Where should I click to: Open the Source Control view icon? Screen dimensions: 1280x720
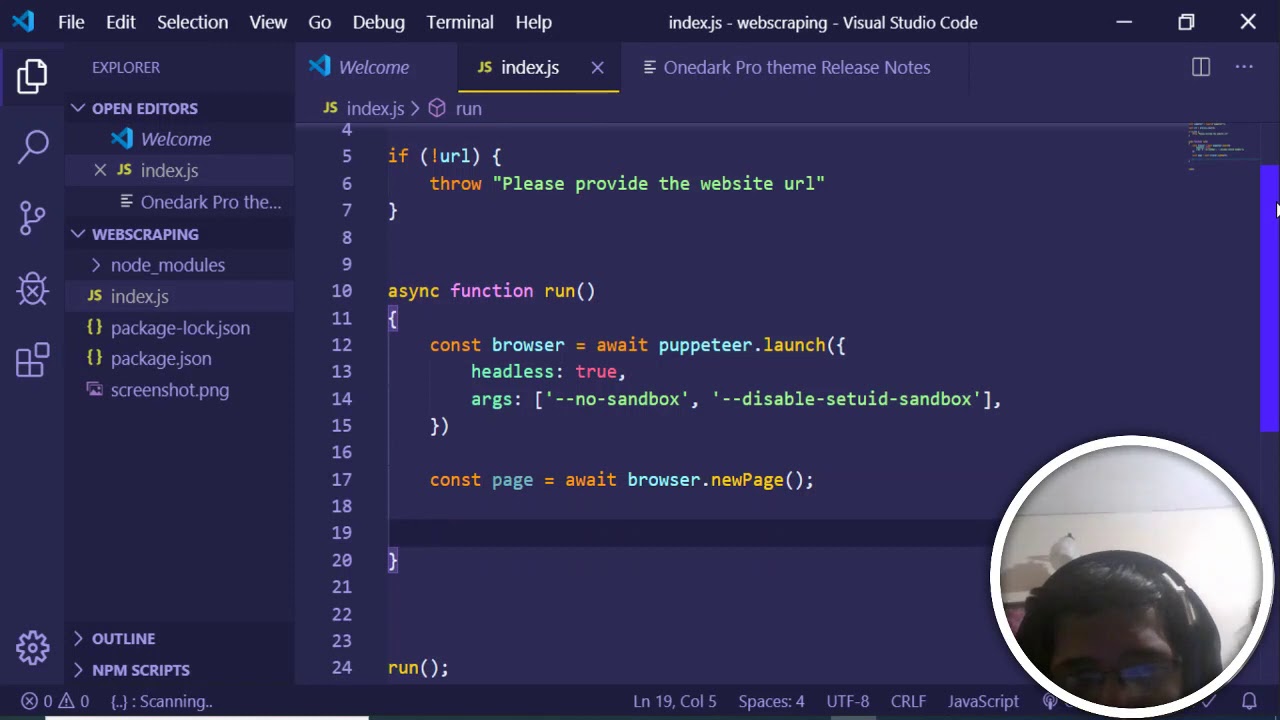click(32, 217)
